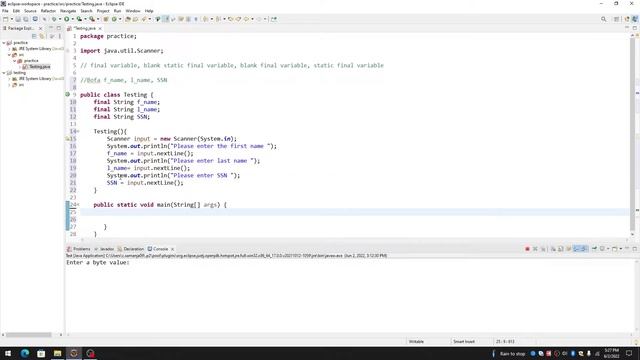Toggle Scroll Lock in Console toolbar
The height and width of the screenshot is (360, 640).
pos(560,249)
